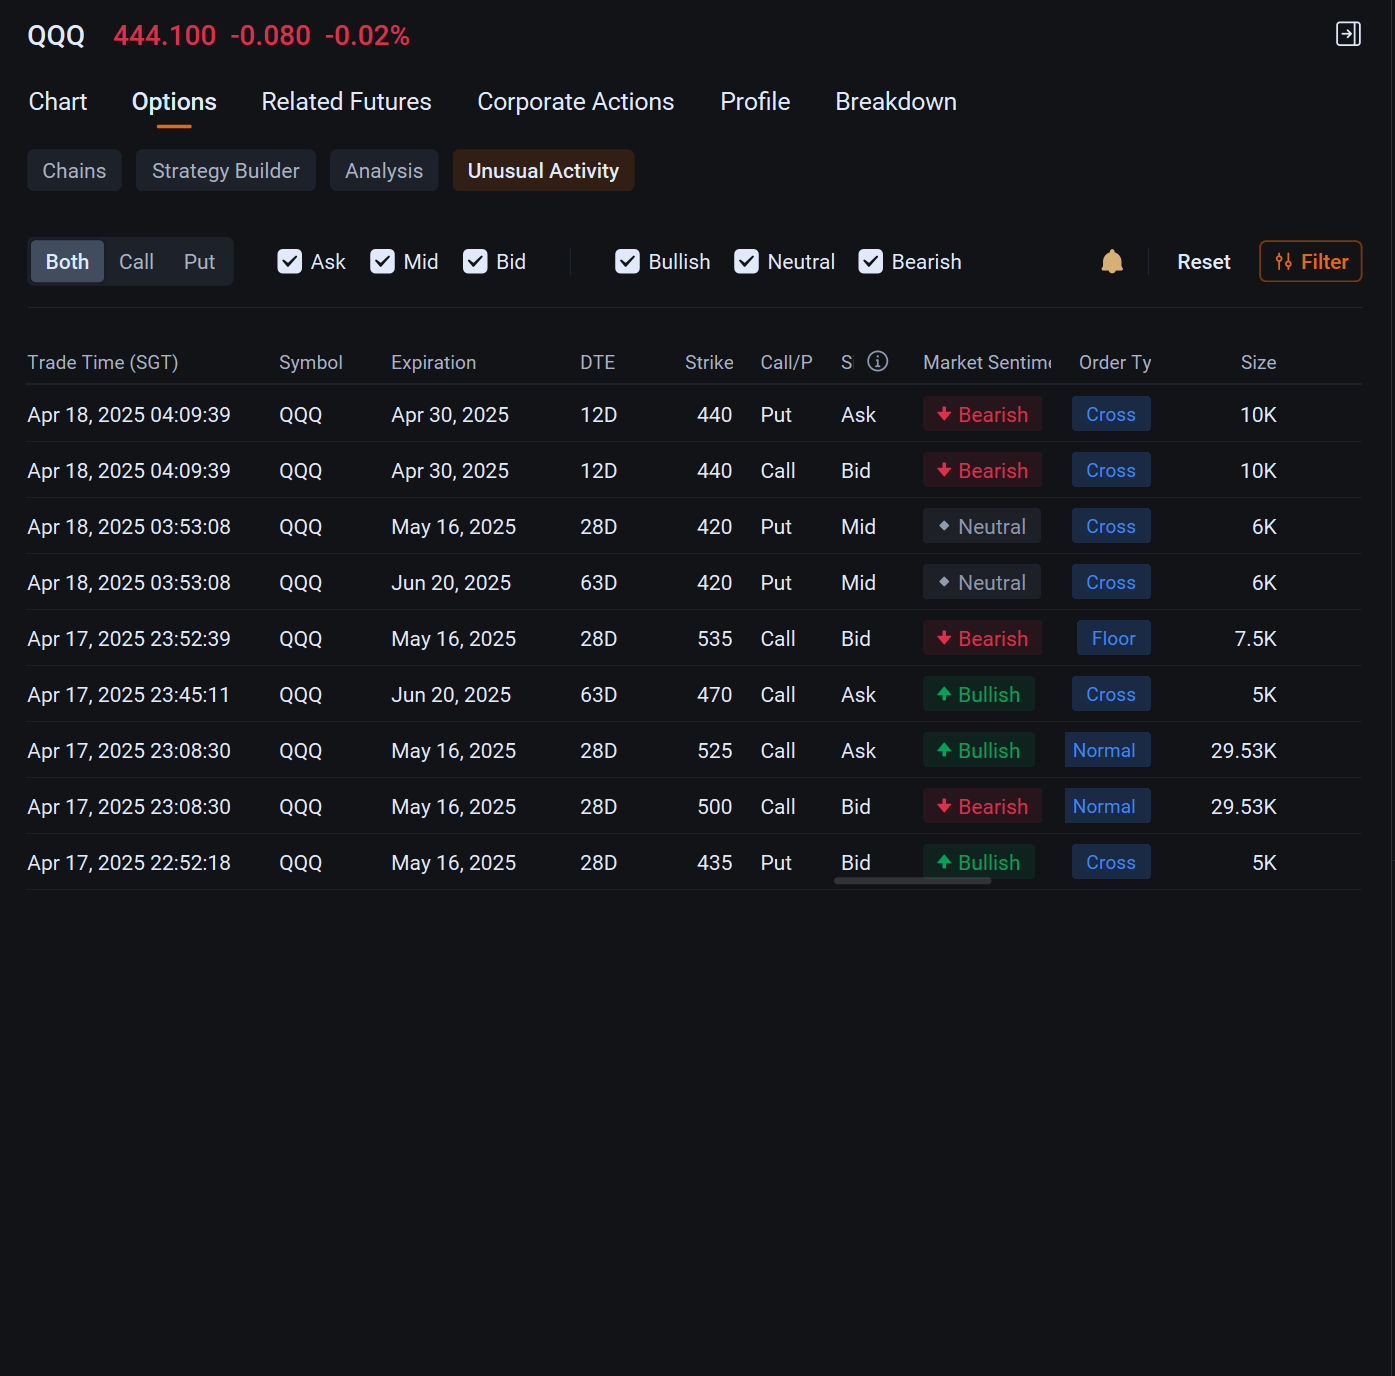Click the strike value 535
Viewport: 1395px width, 1376px height.
point(715,638)
